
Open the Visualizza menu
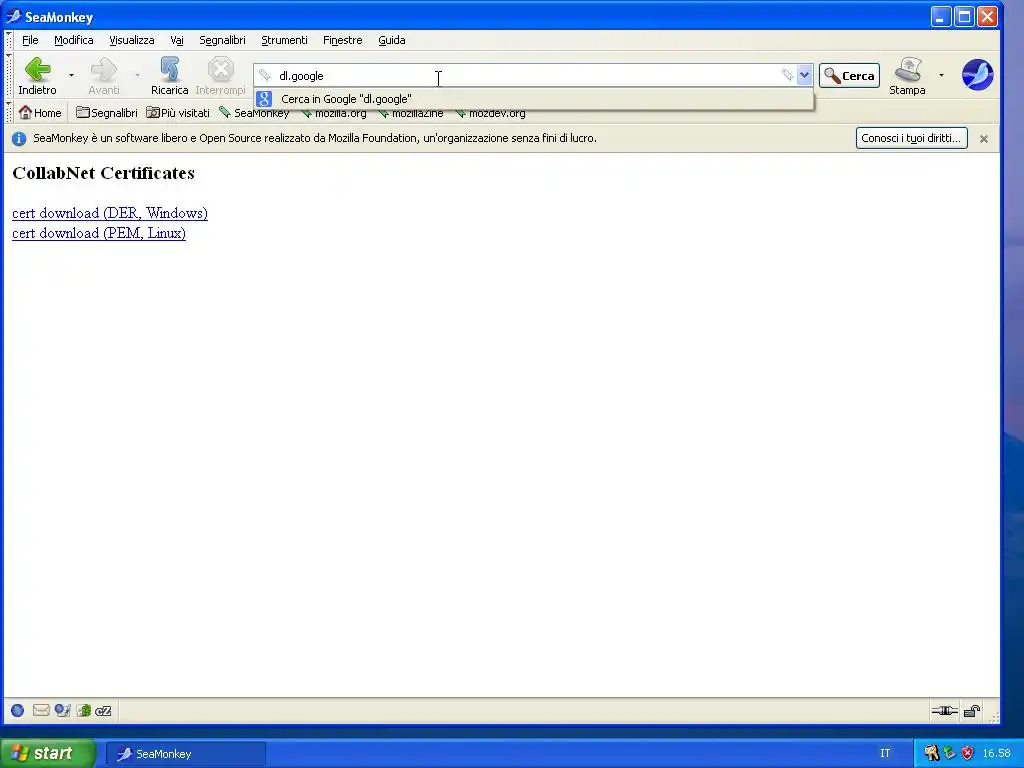132,40
